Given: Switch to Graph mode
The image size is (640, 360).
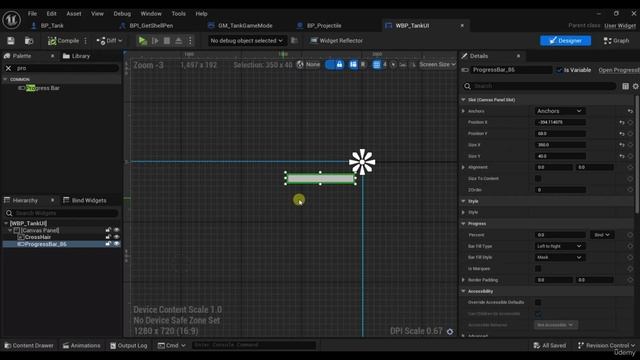Looking at the screenshot, I should tap(616, 41).
